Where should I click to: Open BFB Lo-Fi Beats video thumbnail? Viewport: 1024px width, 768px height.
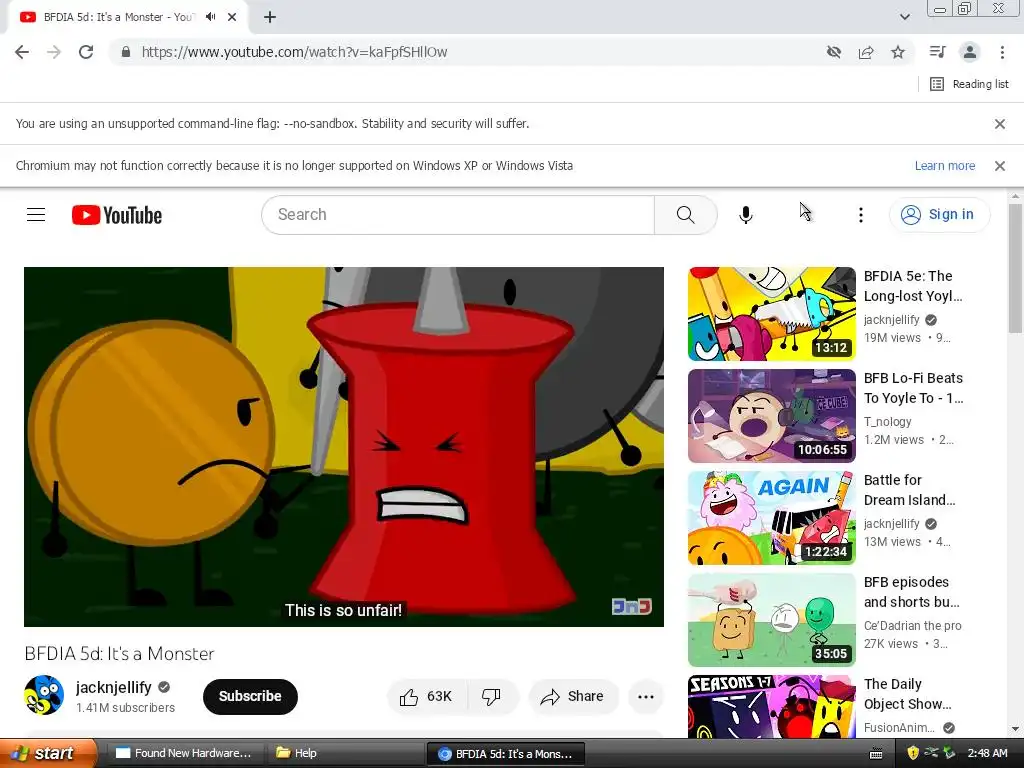click(771, 416)
